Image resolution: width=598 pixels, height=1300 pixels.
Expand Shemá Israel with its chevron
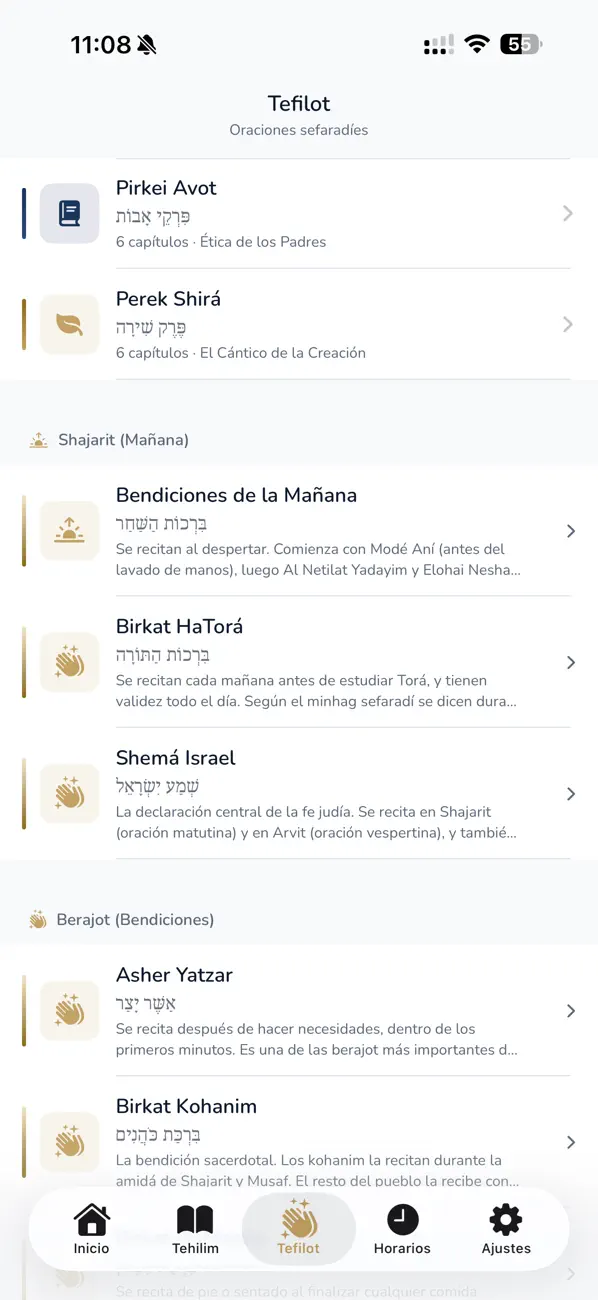click(x=571, y=794)
